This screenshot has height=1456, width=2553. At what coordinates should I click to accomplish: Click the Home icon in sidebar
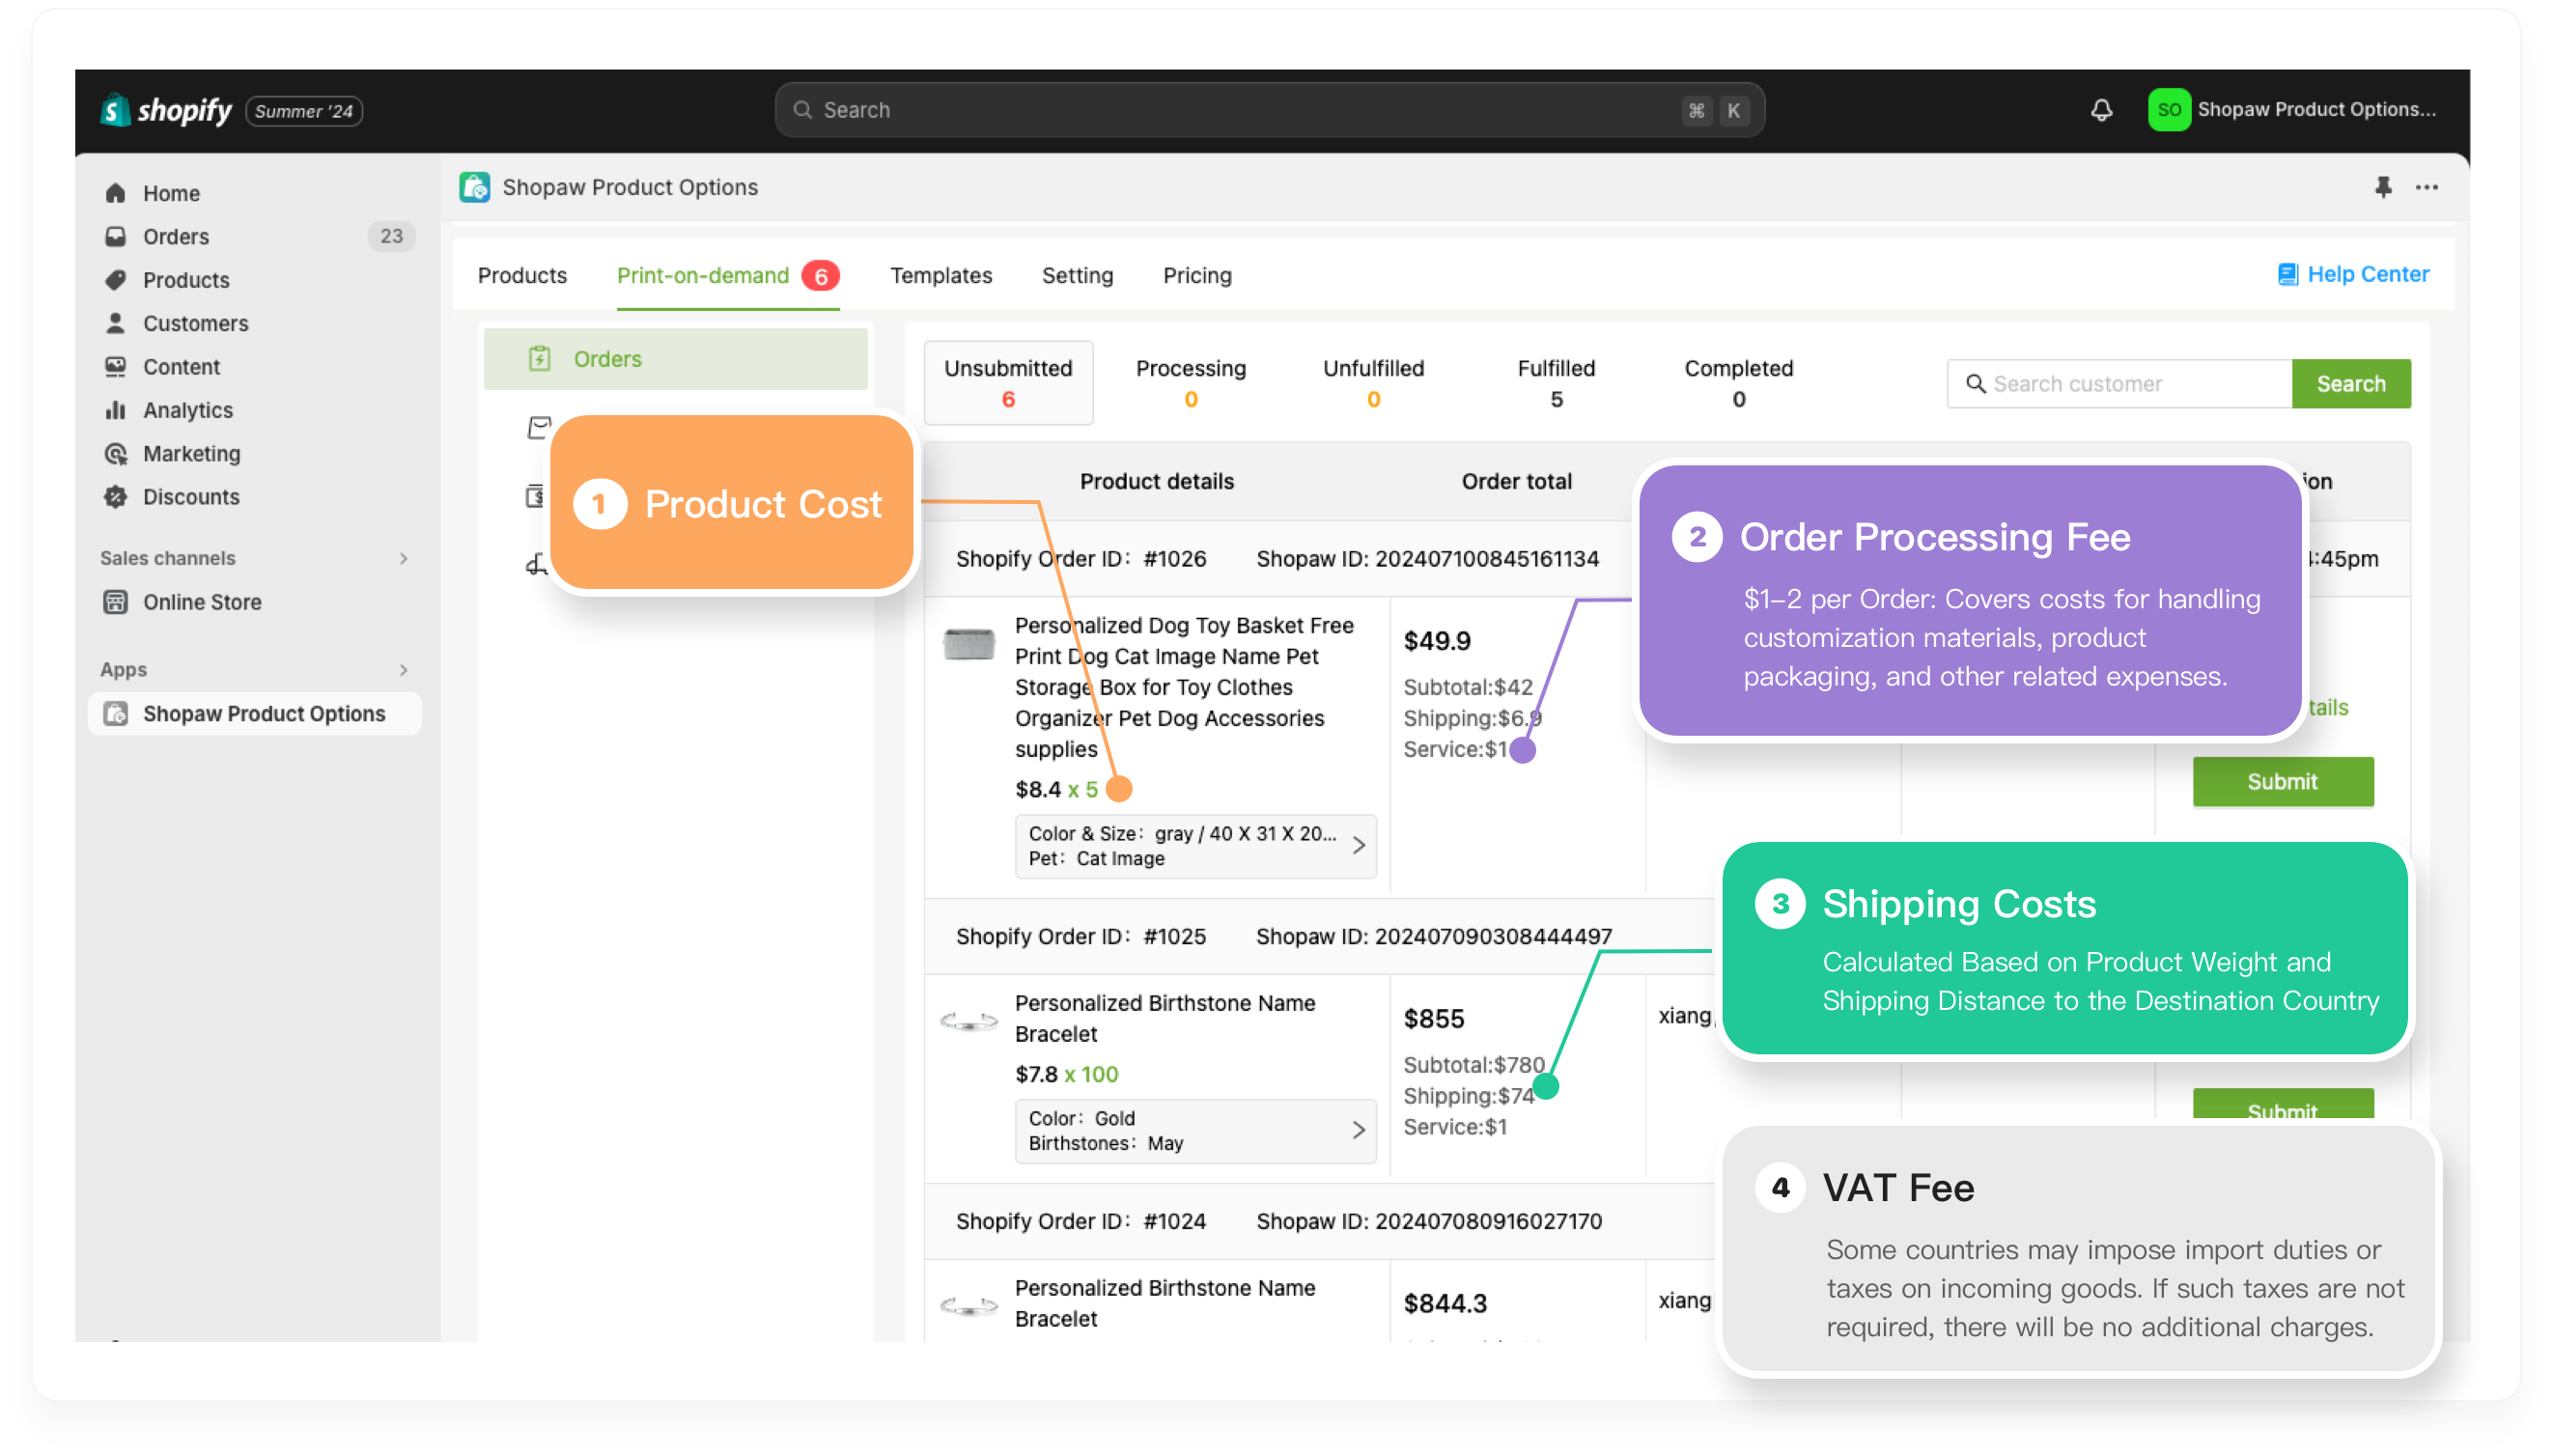click(x=116, y=193)
